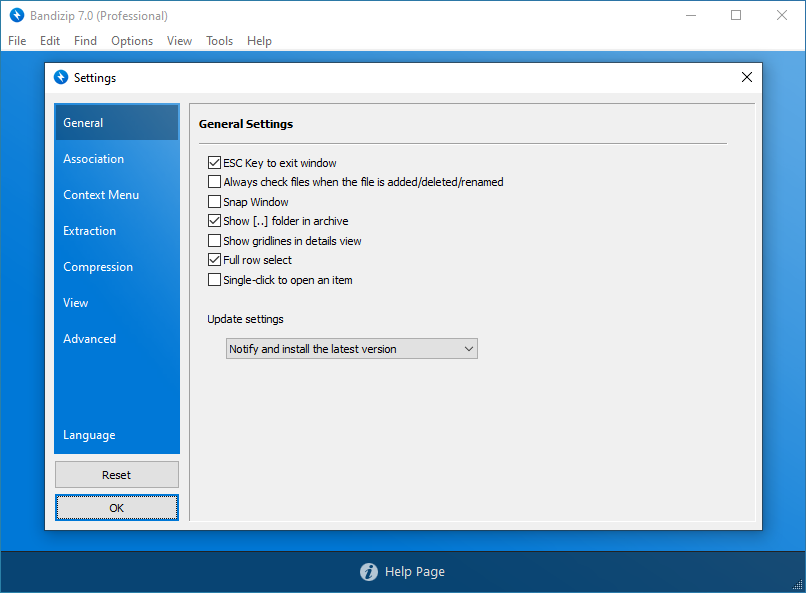Disable Full row select
The image size is (806, 593).
214,260
